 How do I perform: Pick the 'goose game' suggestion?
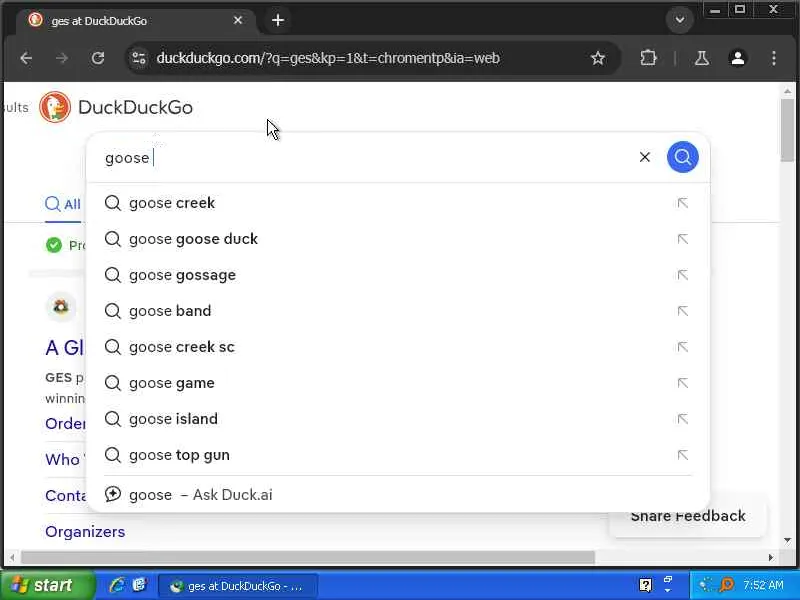(398, 383)
